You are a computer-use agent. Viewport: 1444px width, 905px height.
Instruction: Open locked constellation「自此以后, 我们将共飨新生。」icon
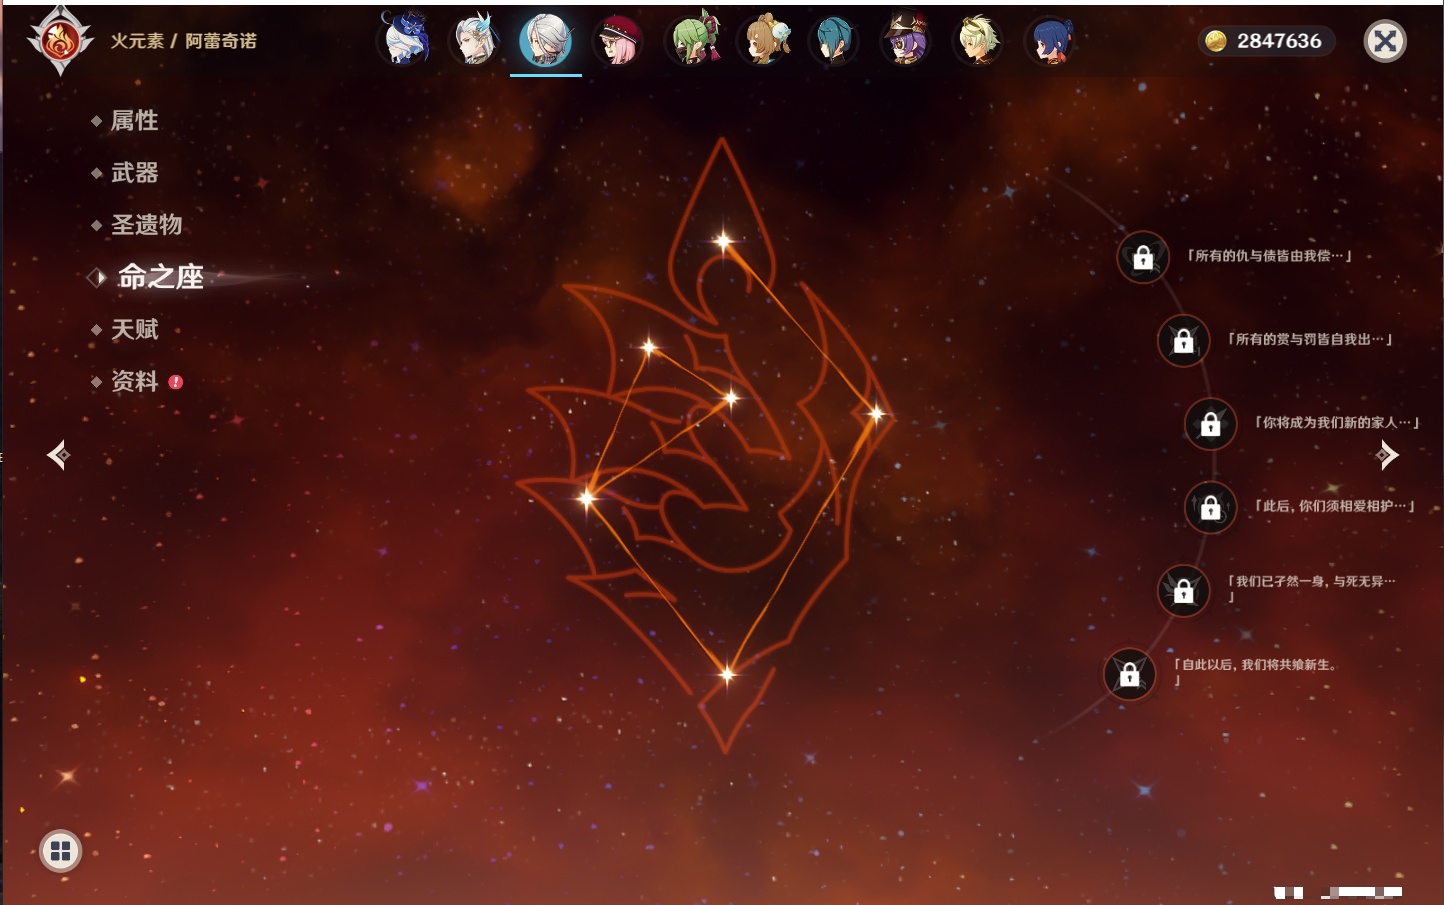pos(1129,674)
